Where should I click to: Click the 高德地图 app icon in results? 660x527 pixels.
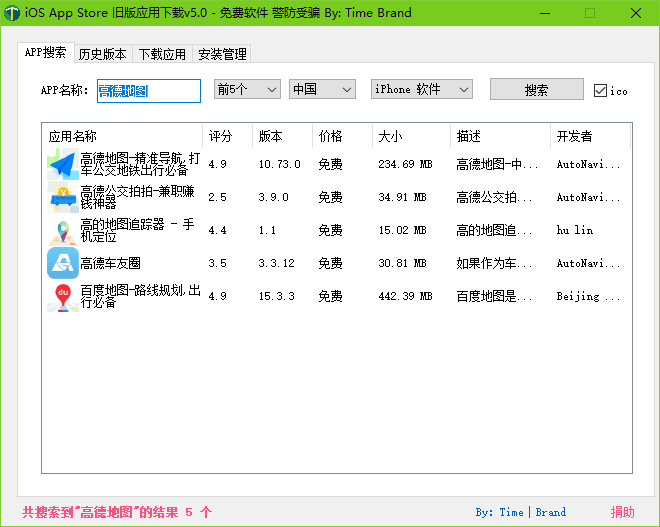63,164
